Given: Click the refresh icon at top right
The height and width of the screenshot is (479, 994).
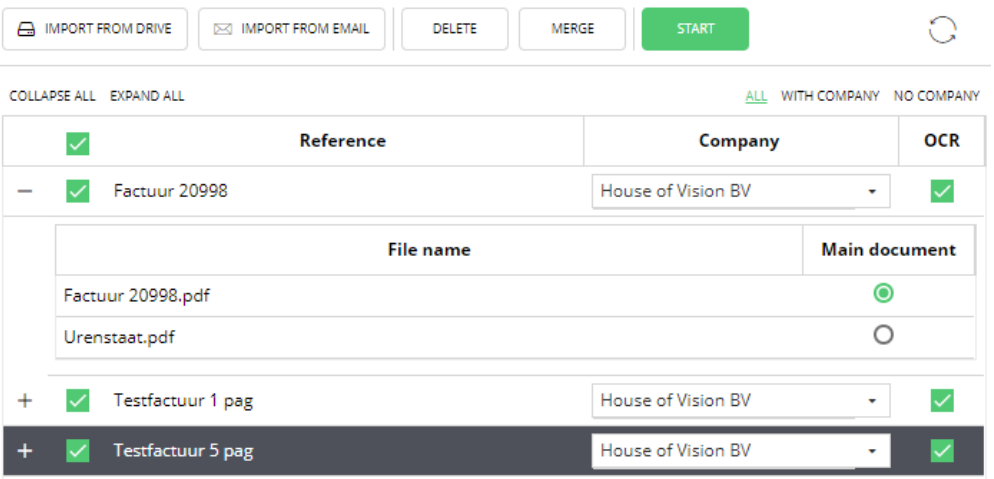Looking at the screenshot, I should [942, 30].
